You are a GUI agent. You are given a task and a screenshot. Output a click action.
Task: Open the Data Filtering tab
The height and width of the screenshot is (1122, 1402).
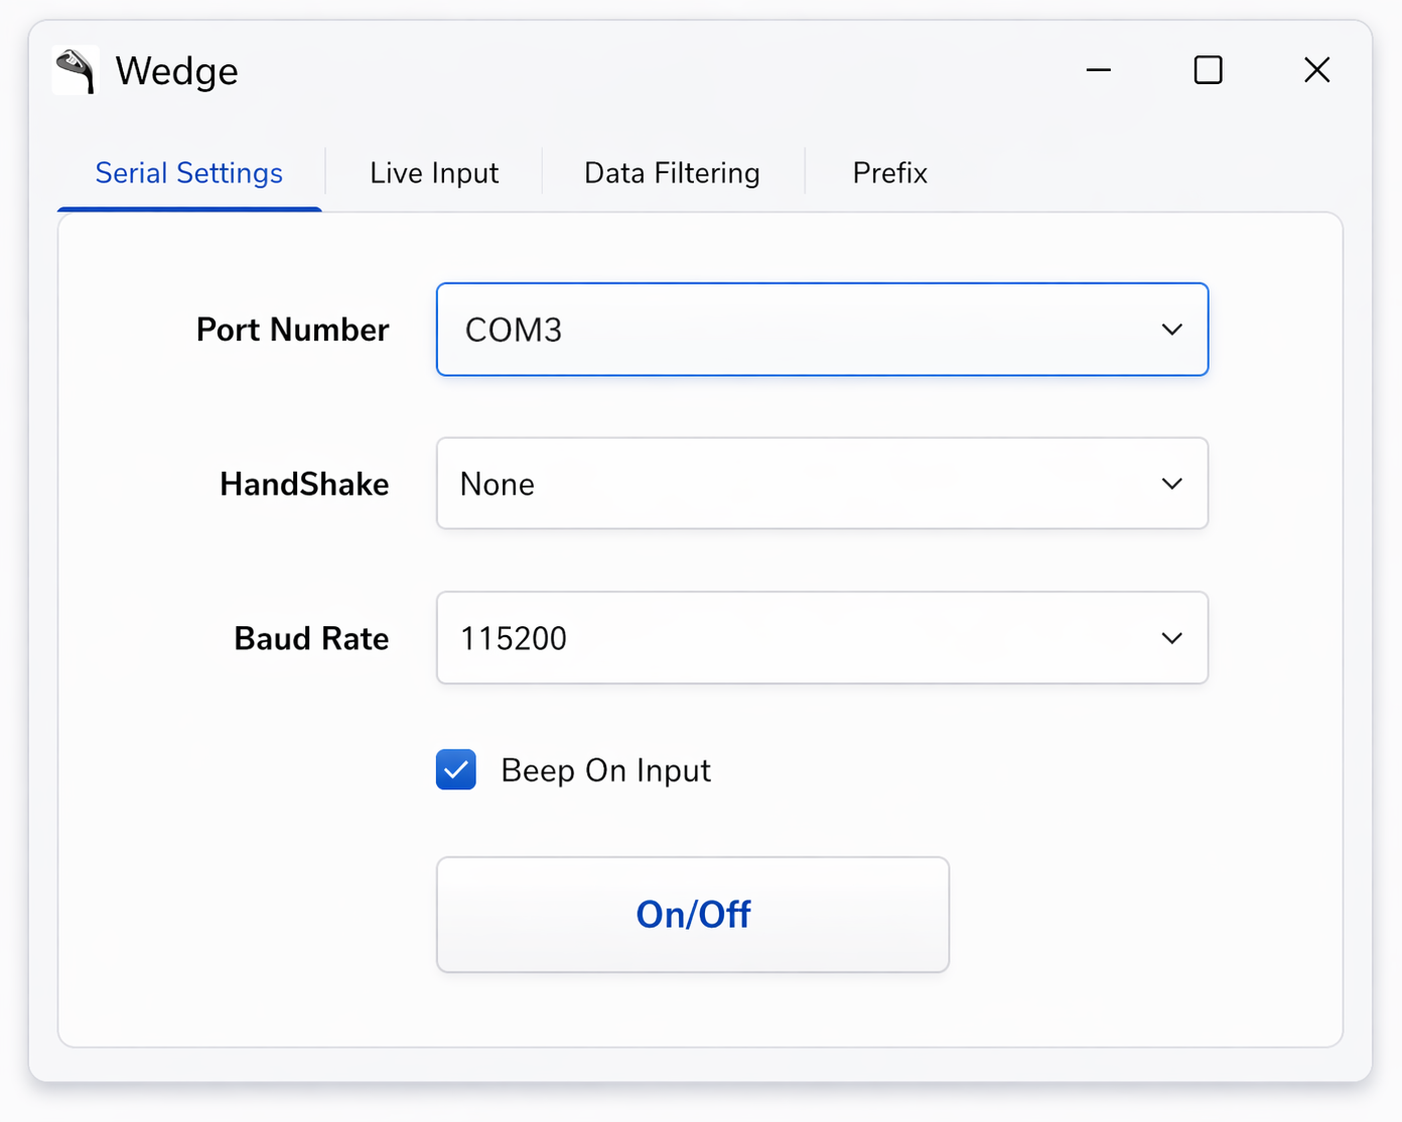[671, 172]
